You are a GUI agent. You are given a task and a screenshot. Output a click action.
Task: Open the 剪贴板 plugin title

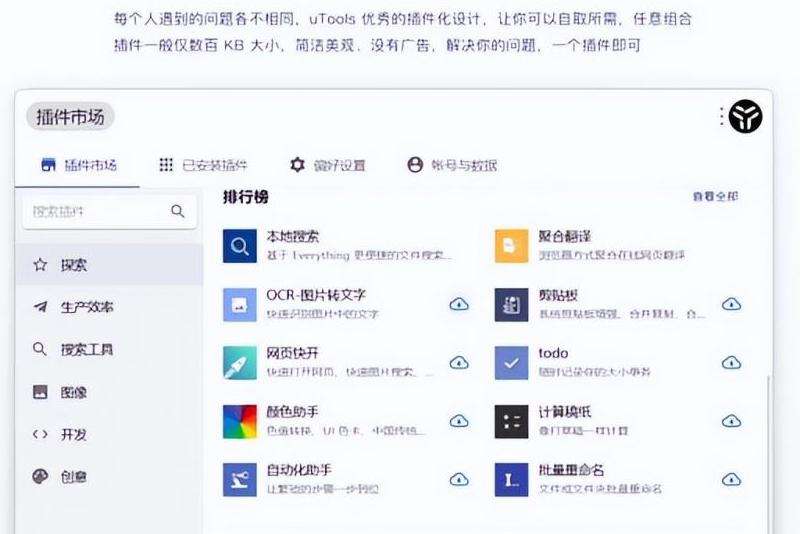(x=558, y=295)
